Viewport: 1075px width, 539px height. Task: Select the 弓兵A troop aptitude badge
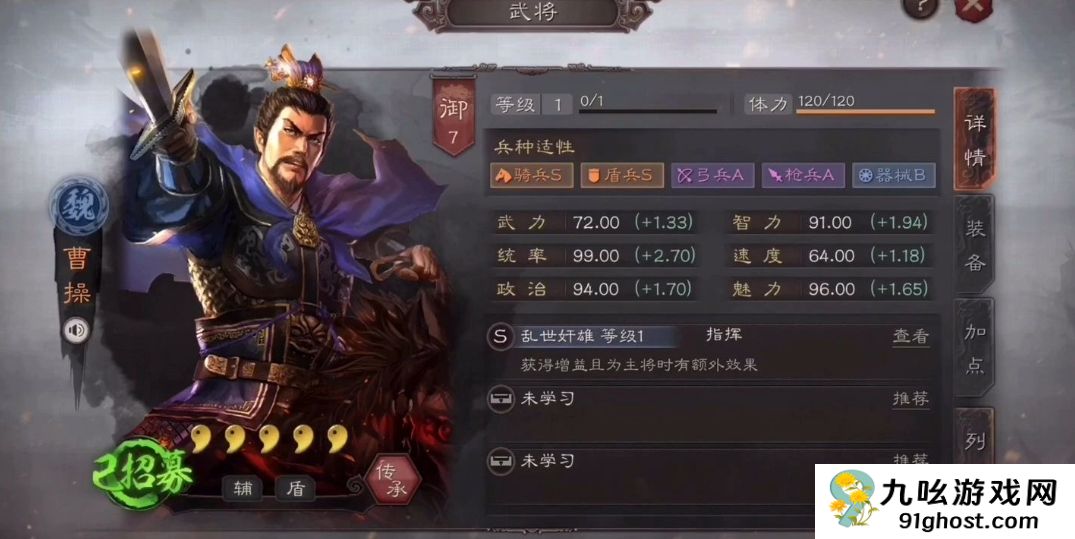pyautogui.click(x=713, y=176)
